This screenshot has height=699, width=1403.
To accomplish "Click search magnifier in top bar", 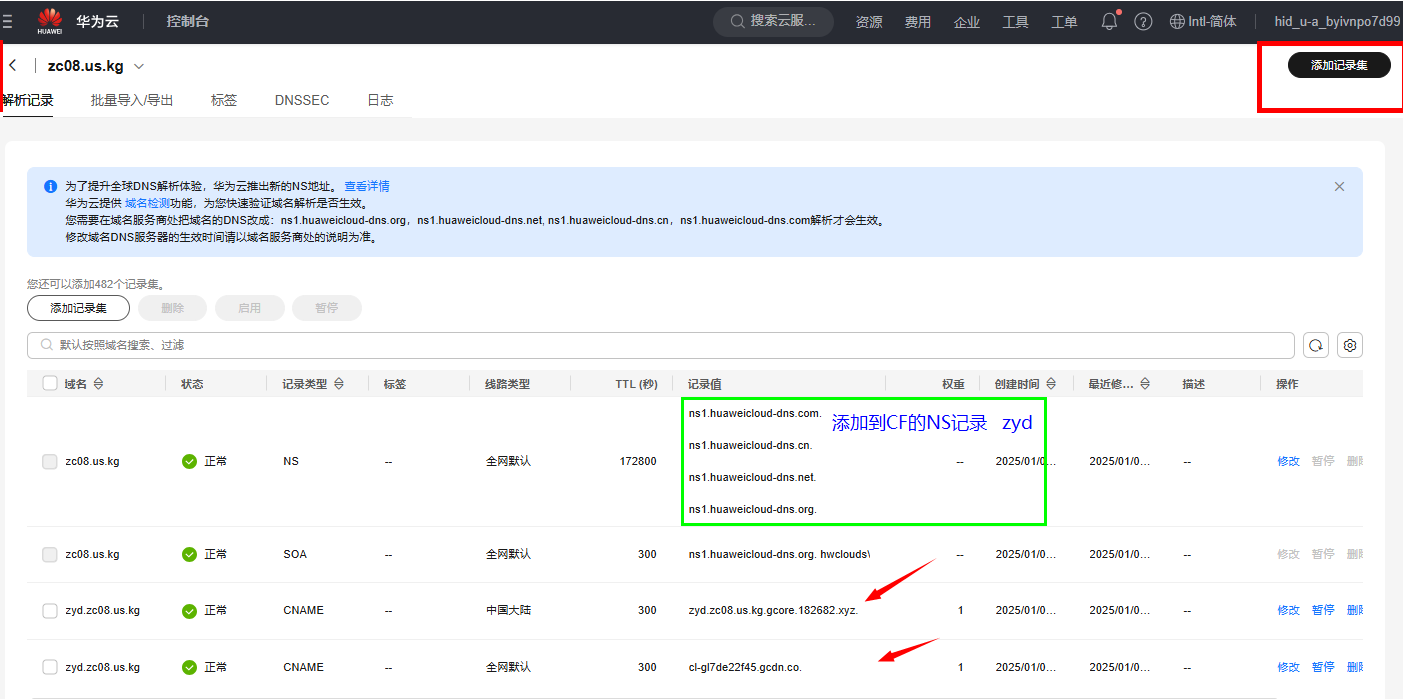I will pos(737,21).
